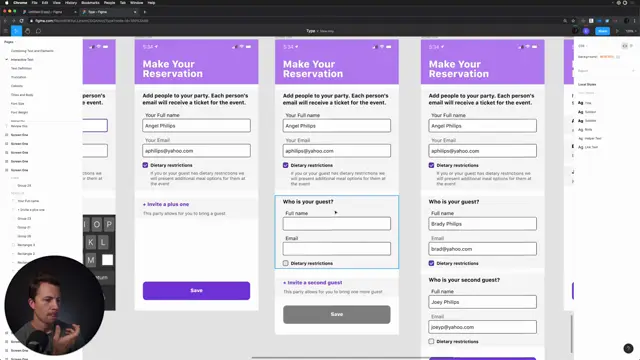Click the Brady Philips name field
The width and height of the screenshot is (640, 360).
[482, 224]
